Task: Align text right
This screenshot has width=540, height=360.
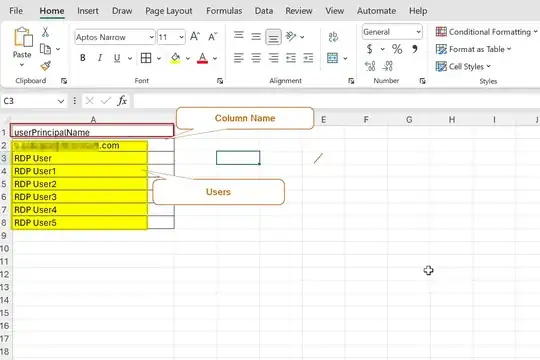Action: coord(273,58)
